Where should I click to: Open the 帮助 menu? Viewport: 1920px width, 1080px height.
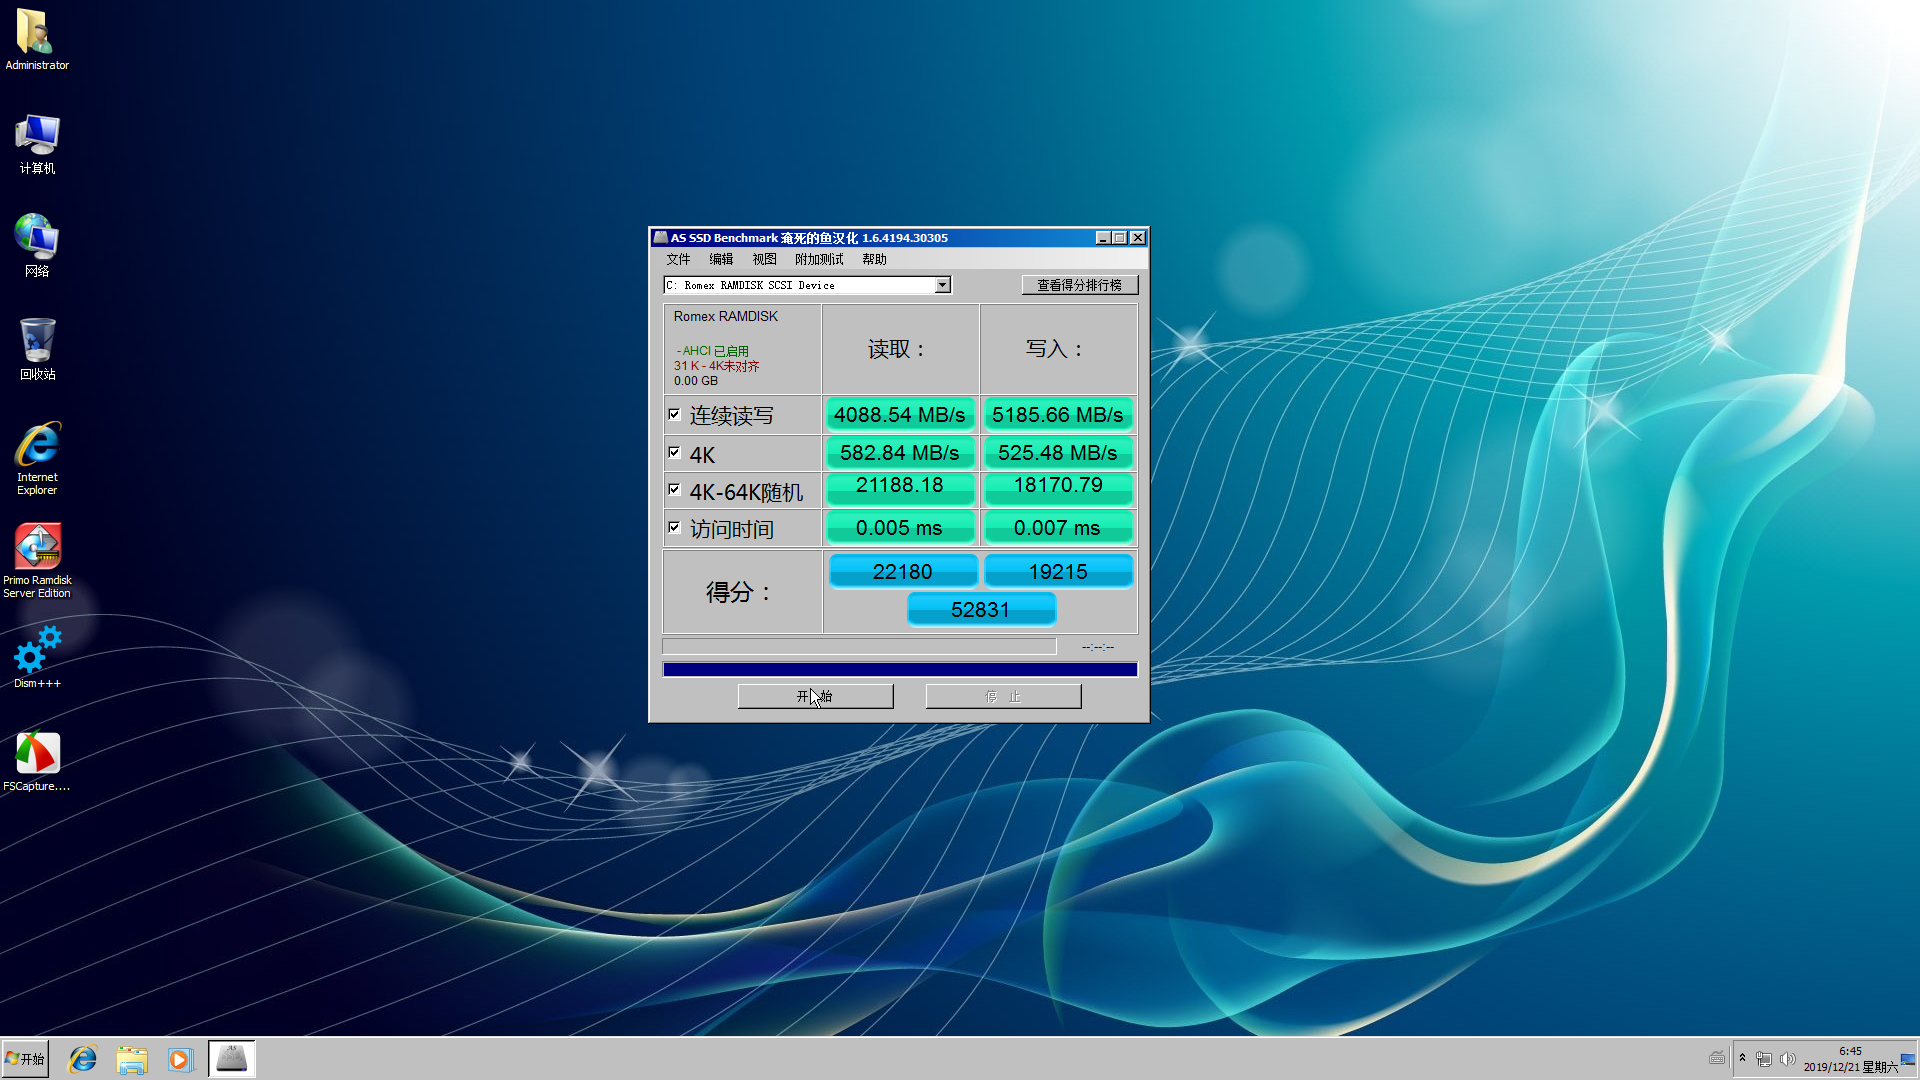[874, 259]
